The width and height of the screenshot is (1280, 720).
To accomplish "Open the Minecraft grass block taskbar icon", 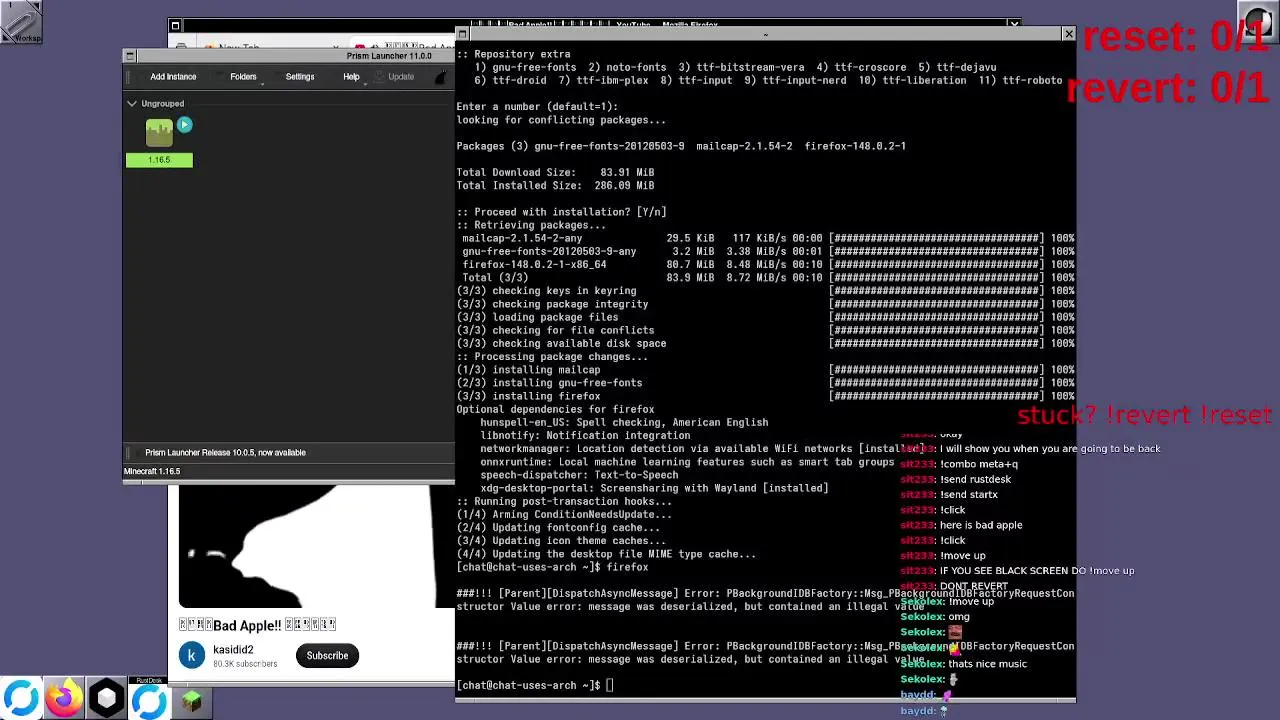I will coord(191,701).
